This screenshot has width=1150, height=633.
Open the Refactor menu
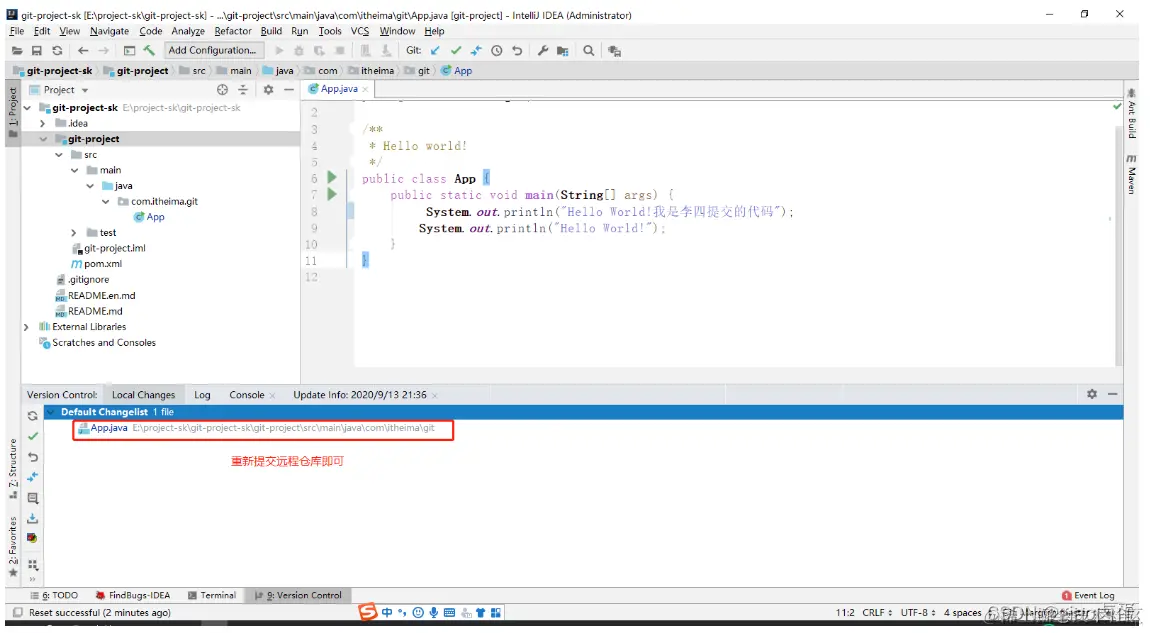pyautogui.click(x=232, y=31)
